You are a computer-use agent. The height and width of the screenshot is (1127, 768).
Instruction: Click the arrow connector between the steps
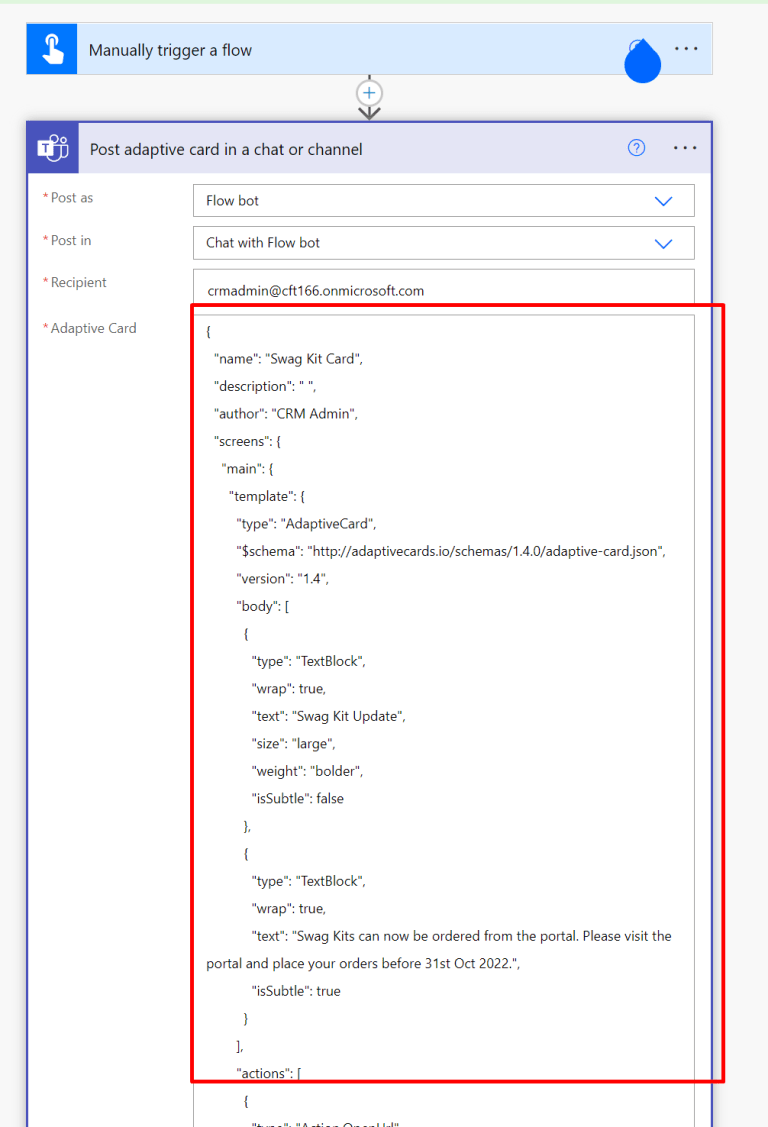click(370, 112)
